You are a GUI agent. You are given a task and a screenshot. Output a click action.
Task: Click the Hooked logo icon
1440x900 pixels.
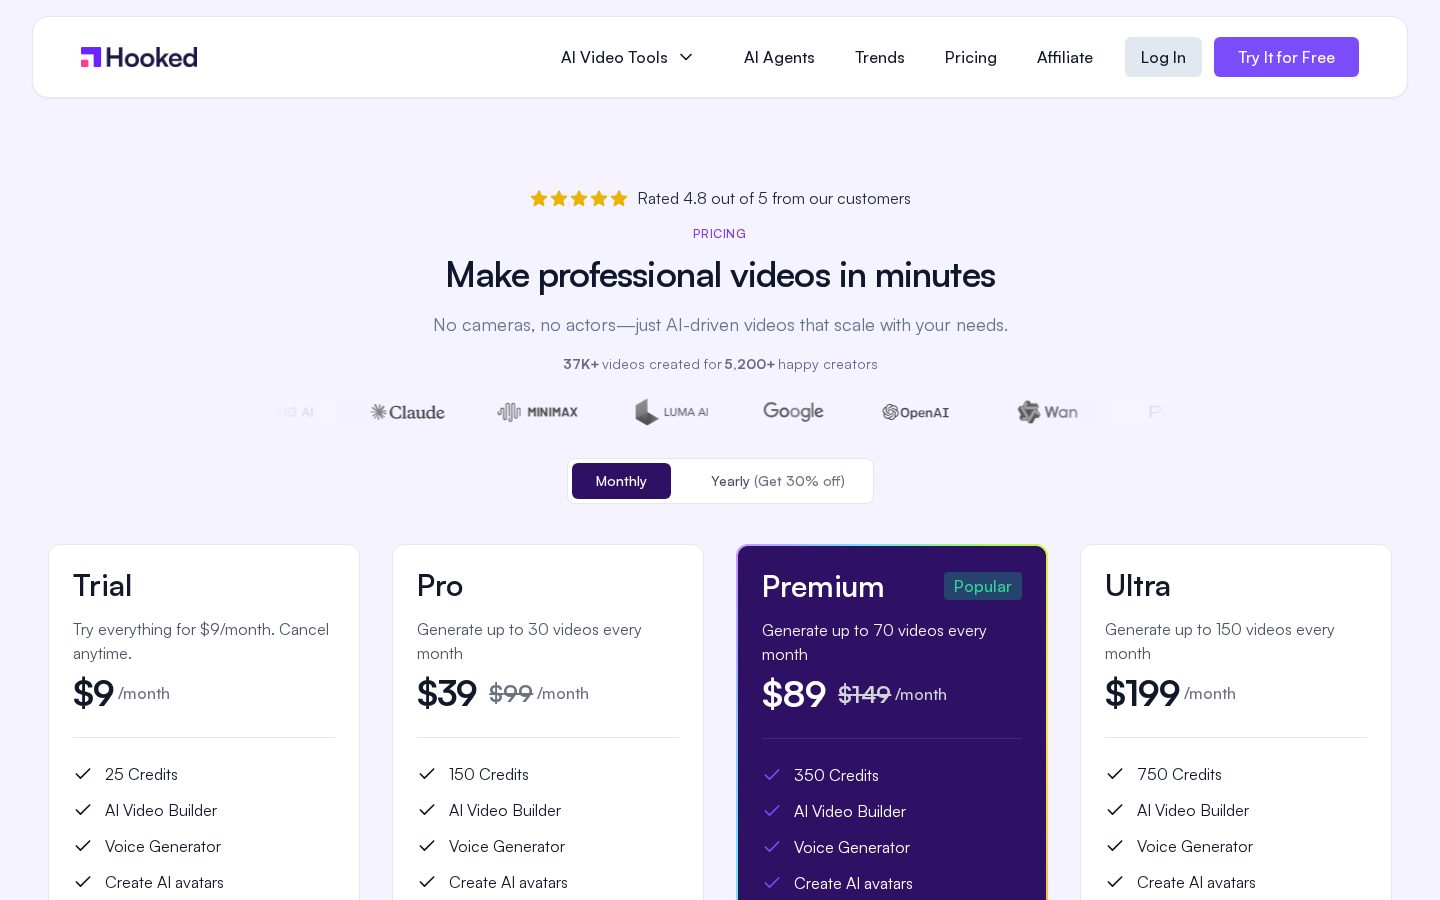click(x=91, y=57)
